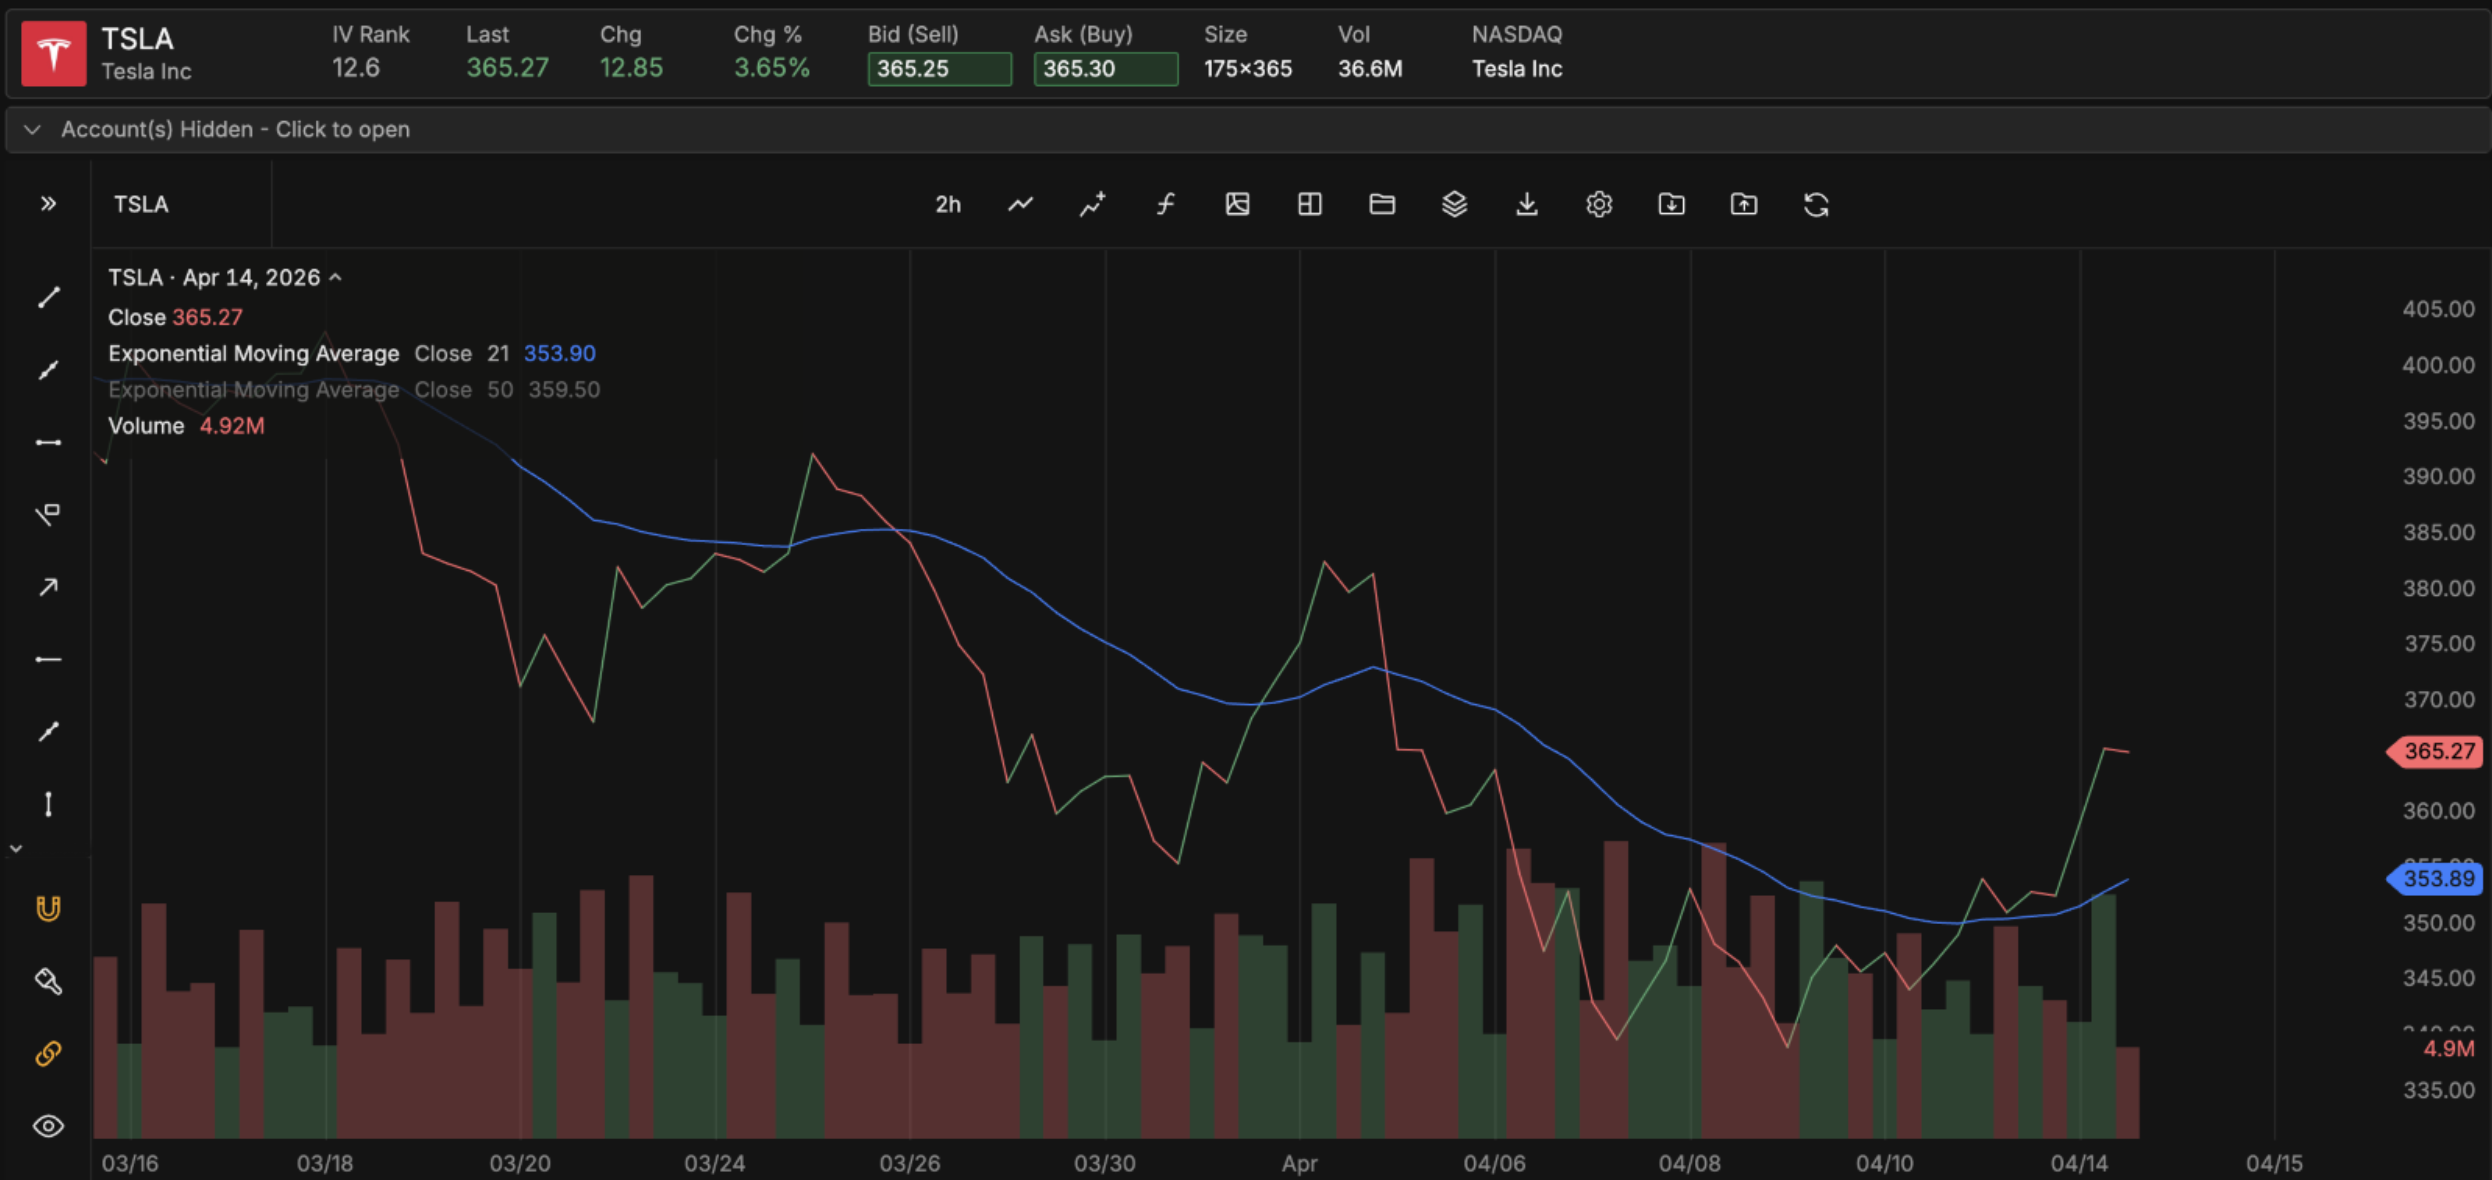Toggle the magnet snap mode

(48, 908)
